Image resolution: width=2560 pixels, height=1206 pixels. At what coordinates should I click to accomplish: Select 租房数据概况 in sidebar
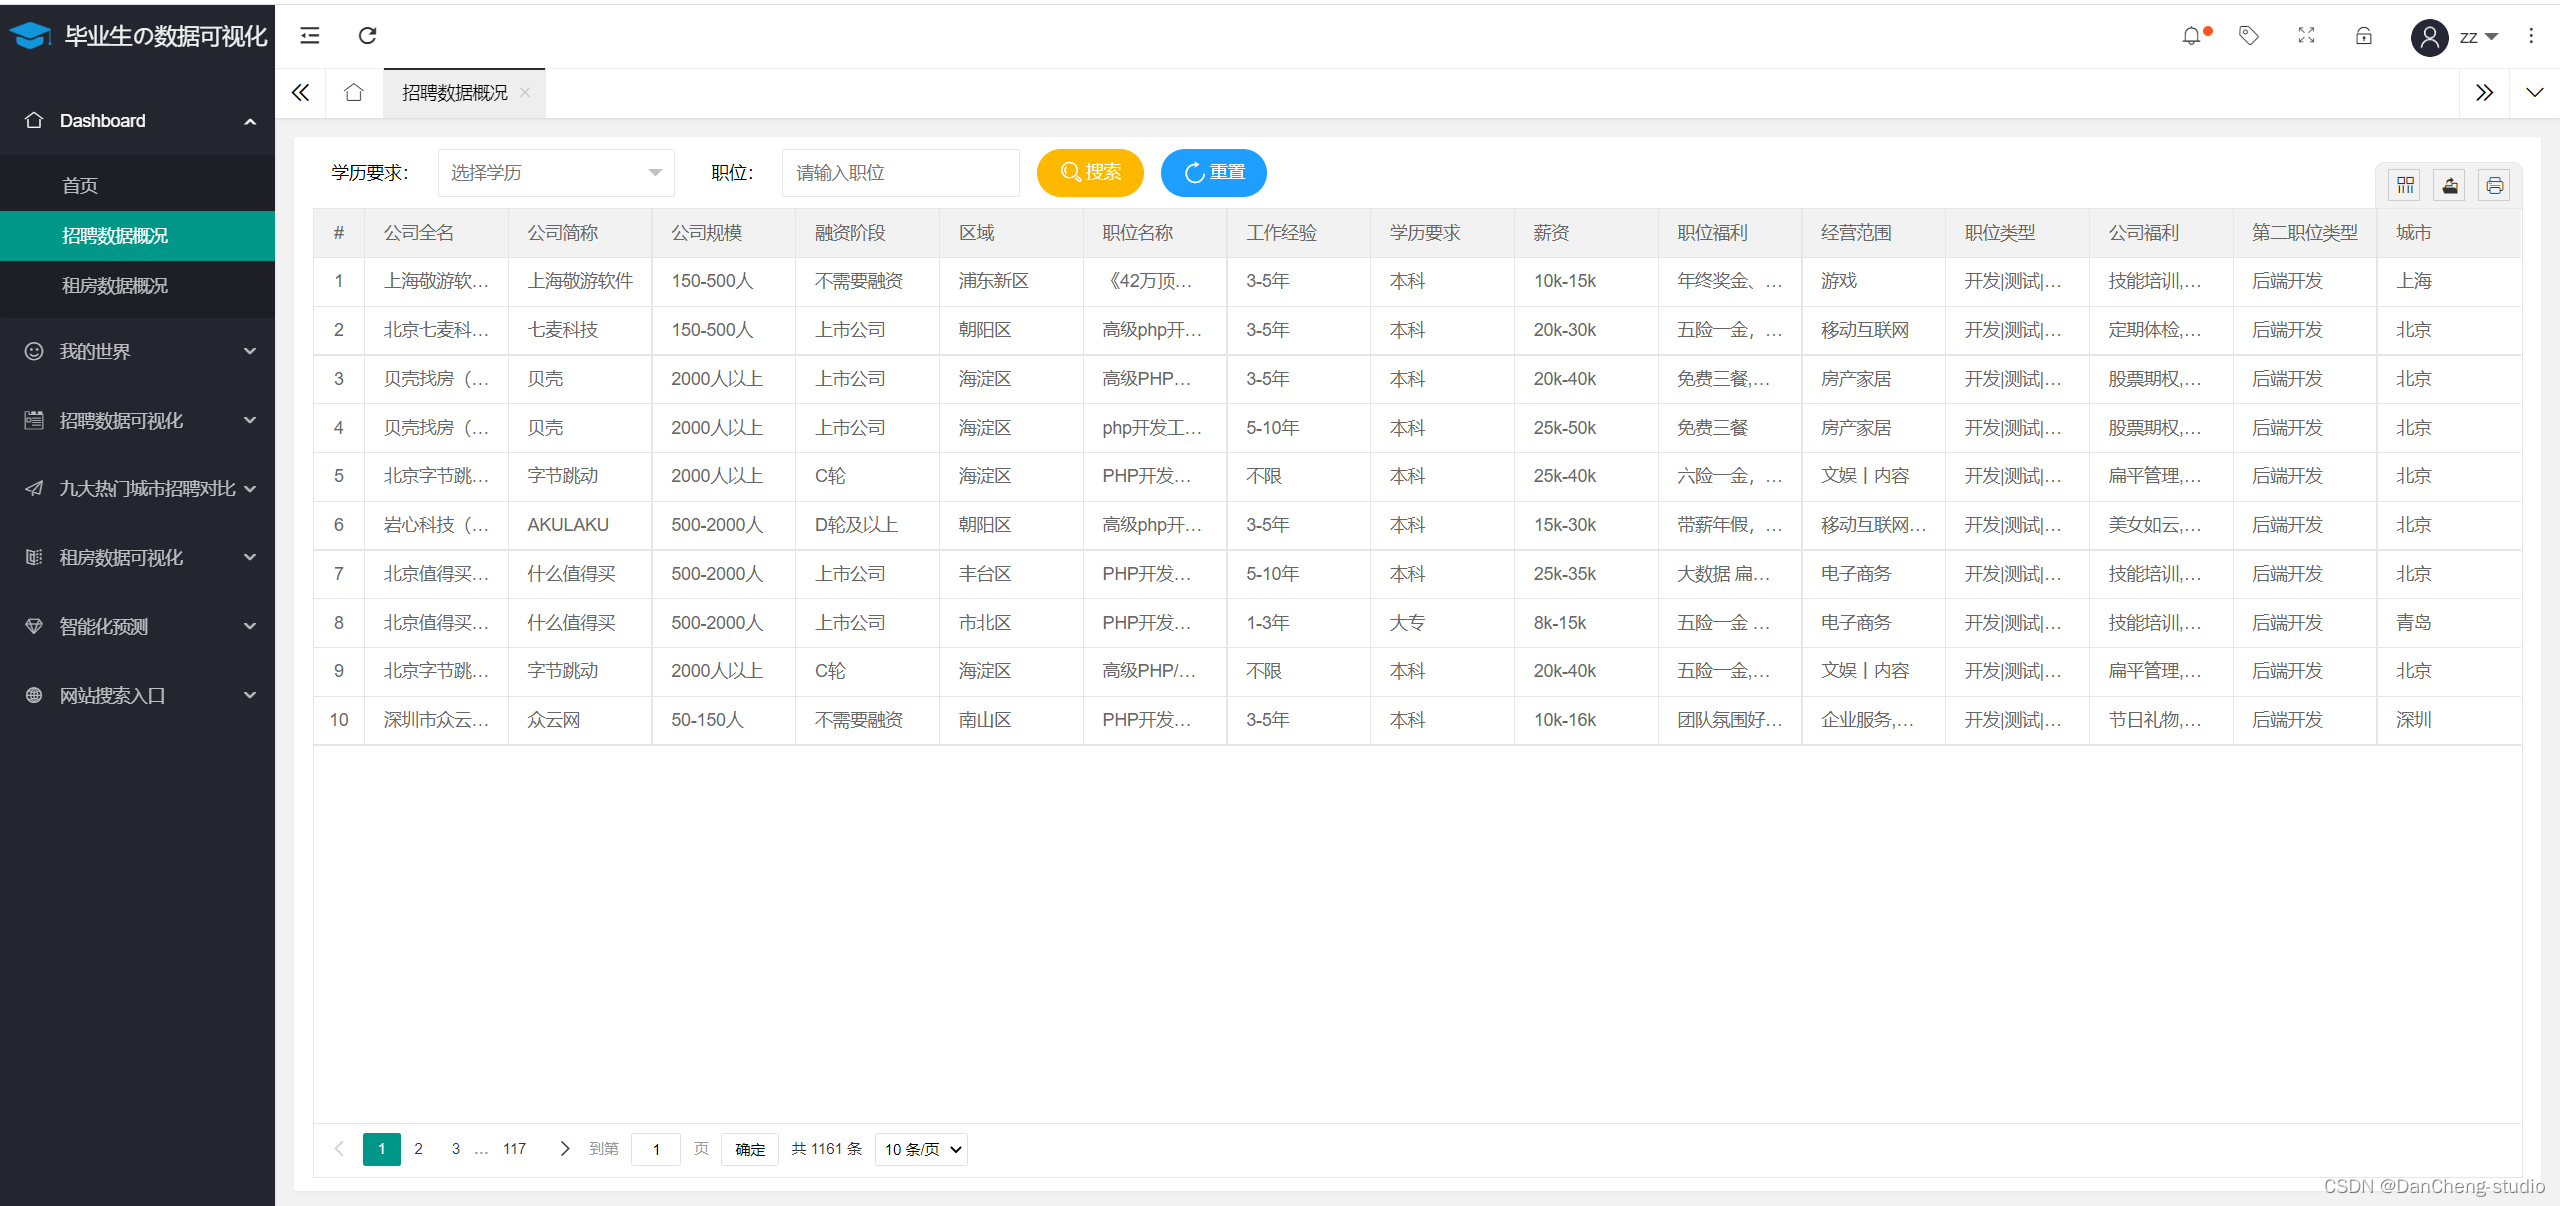pyautogui.click(x=115, y=286)
